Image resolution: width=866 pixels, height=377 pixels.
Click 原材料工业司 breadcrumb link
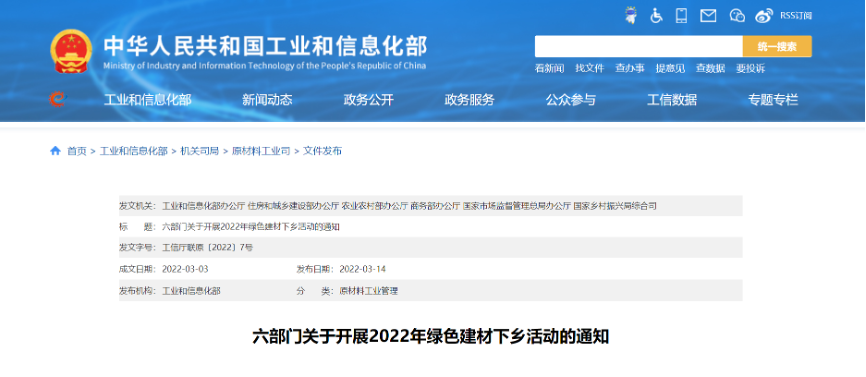coord(261,151)
